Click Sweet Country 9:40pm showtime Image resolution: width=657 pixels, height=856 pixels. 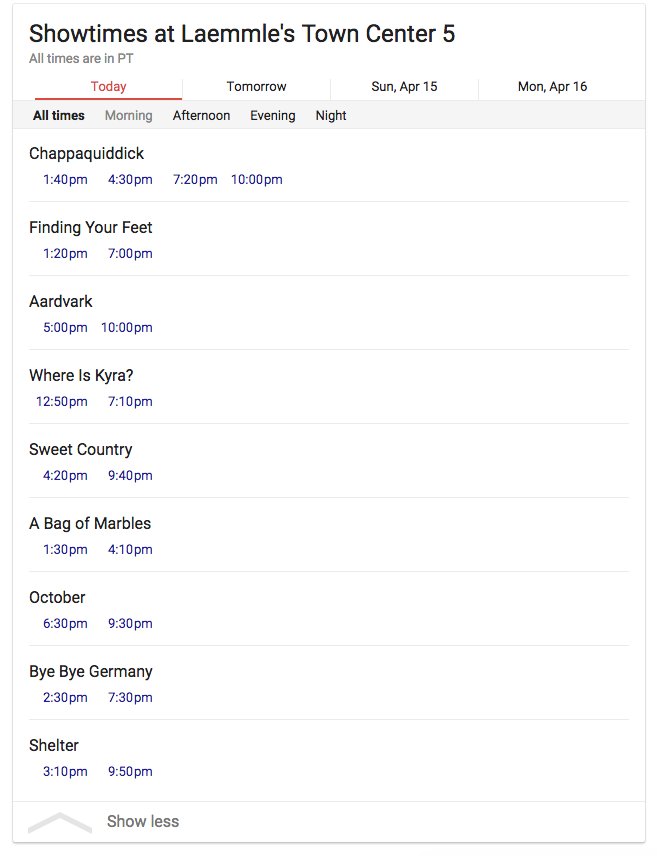coord(130,476)
